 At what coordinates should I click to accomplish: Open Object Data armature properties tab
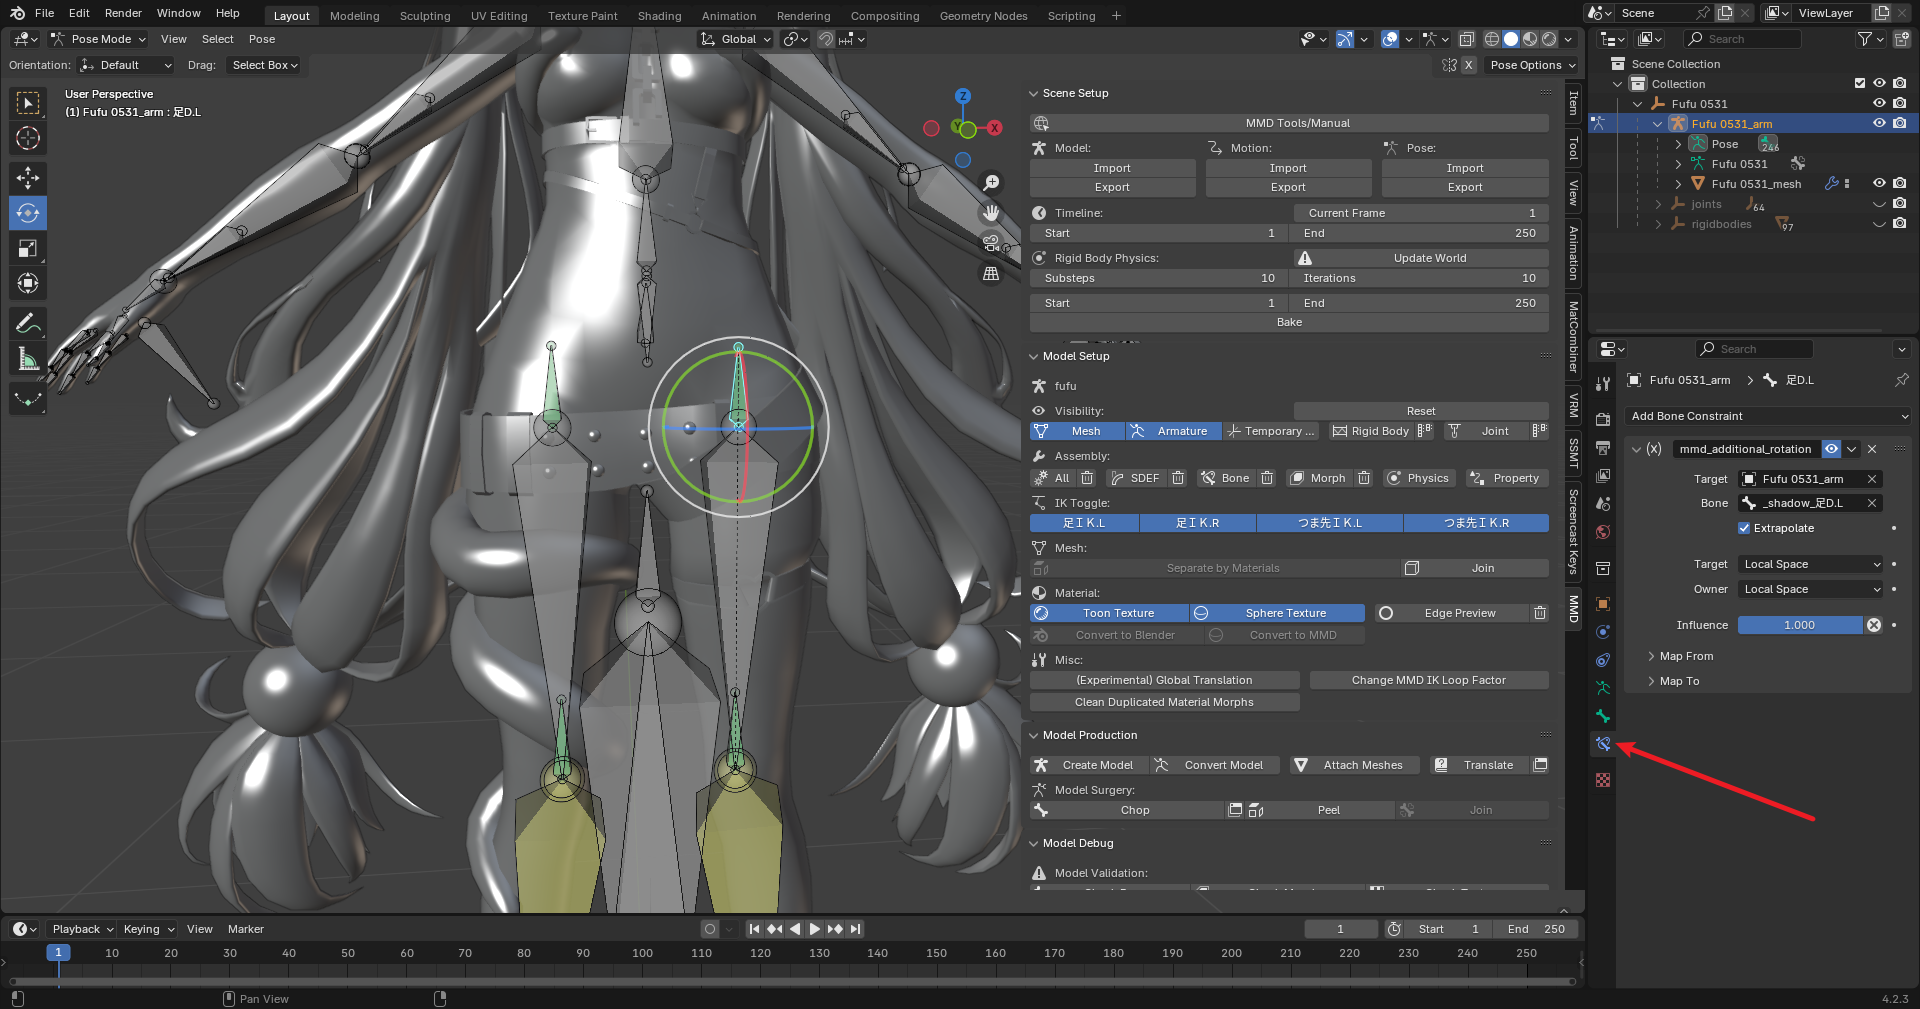[1603, 688]
